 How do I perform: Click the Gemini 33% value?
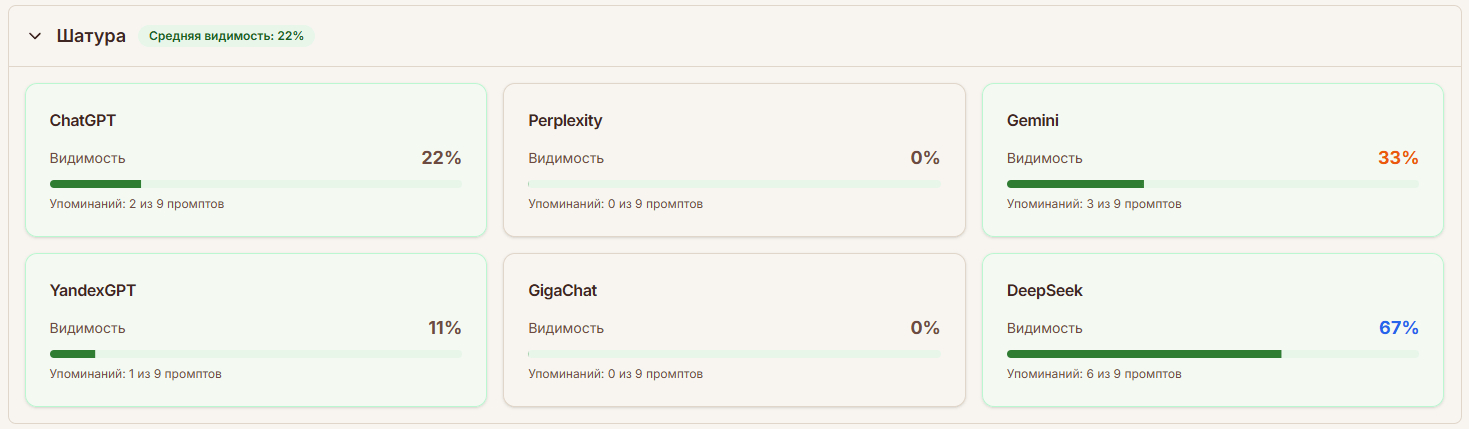(x=1398, y=158)
